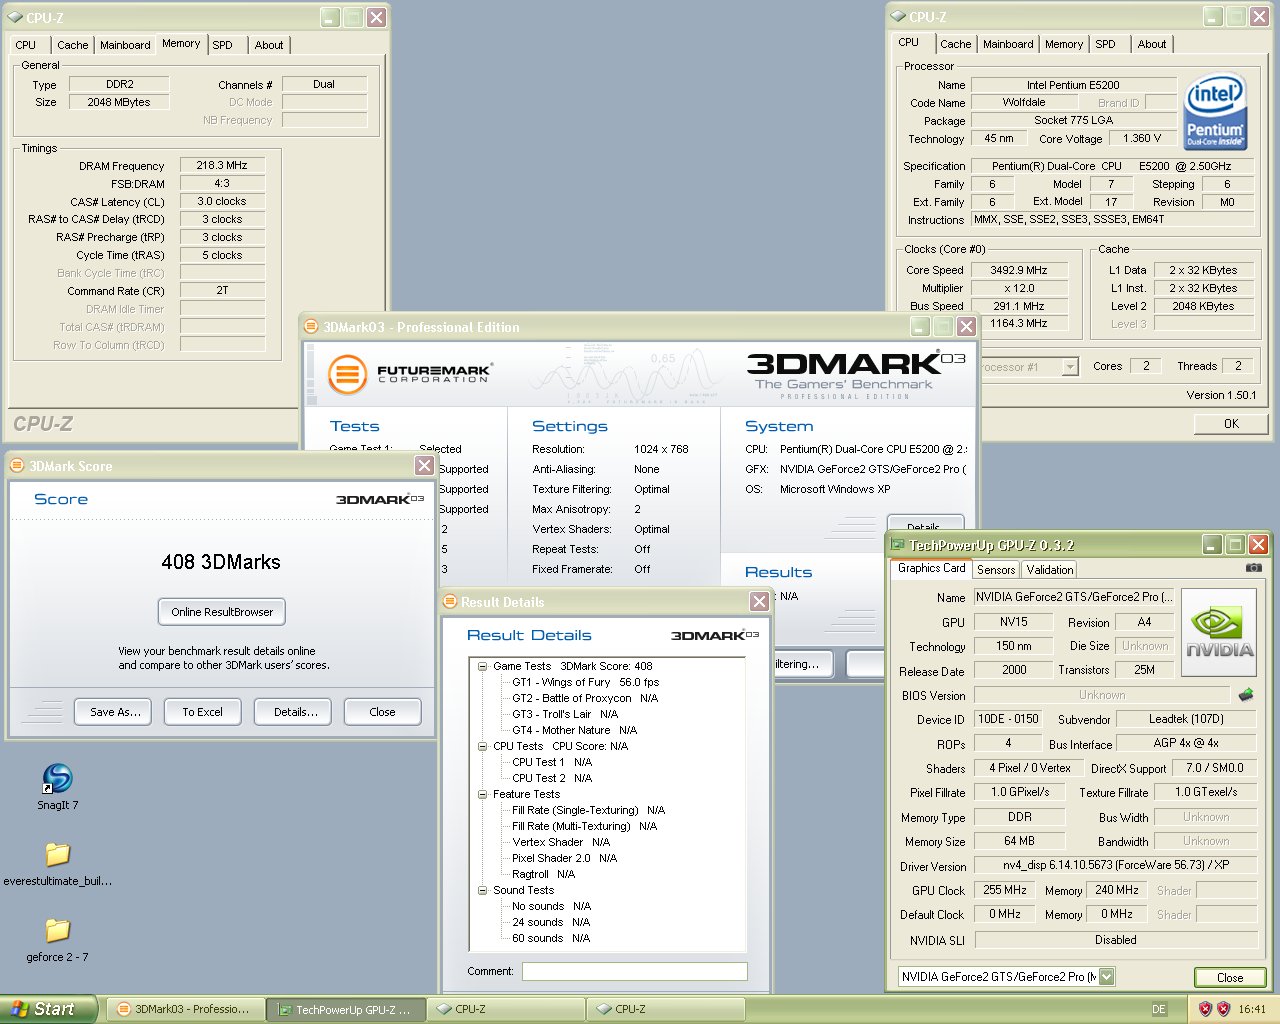The width and height of the screenshot is (1280, 1024).
Task: Click DE language indicator in taskbar
Action: tap(1159, 1009)
